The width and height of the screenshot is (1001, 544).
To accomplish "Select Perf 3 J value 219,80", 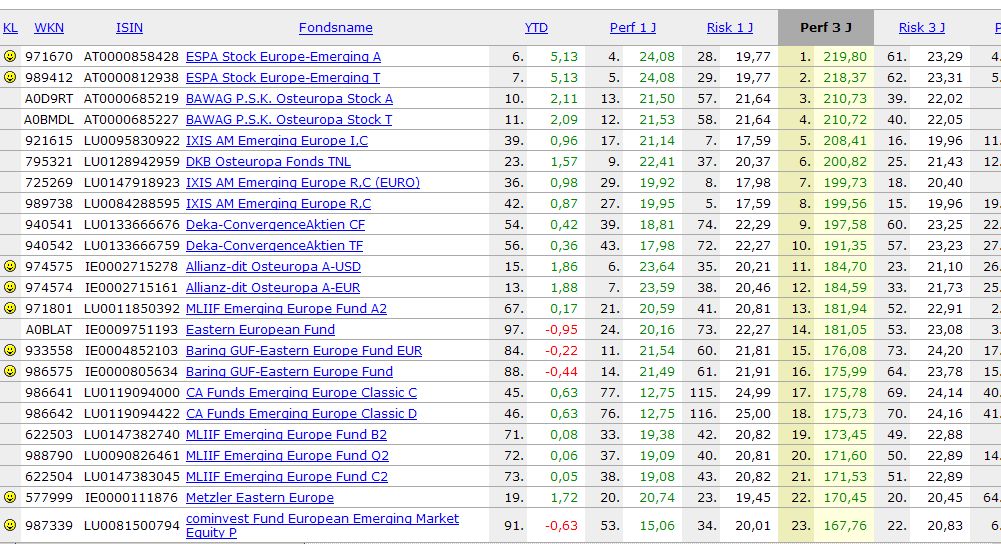I will (x=845, y=57).
